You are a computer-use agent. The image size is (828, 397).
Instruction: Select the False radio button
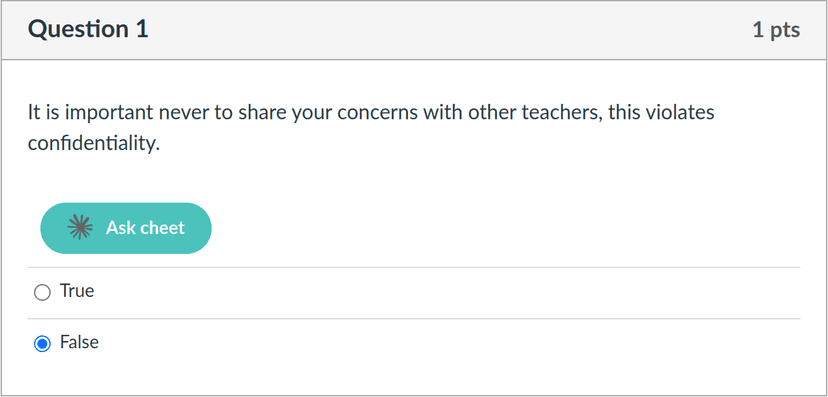pyautogui.click(x=42, y=344)
